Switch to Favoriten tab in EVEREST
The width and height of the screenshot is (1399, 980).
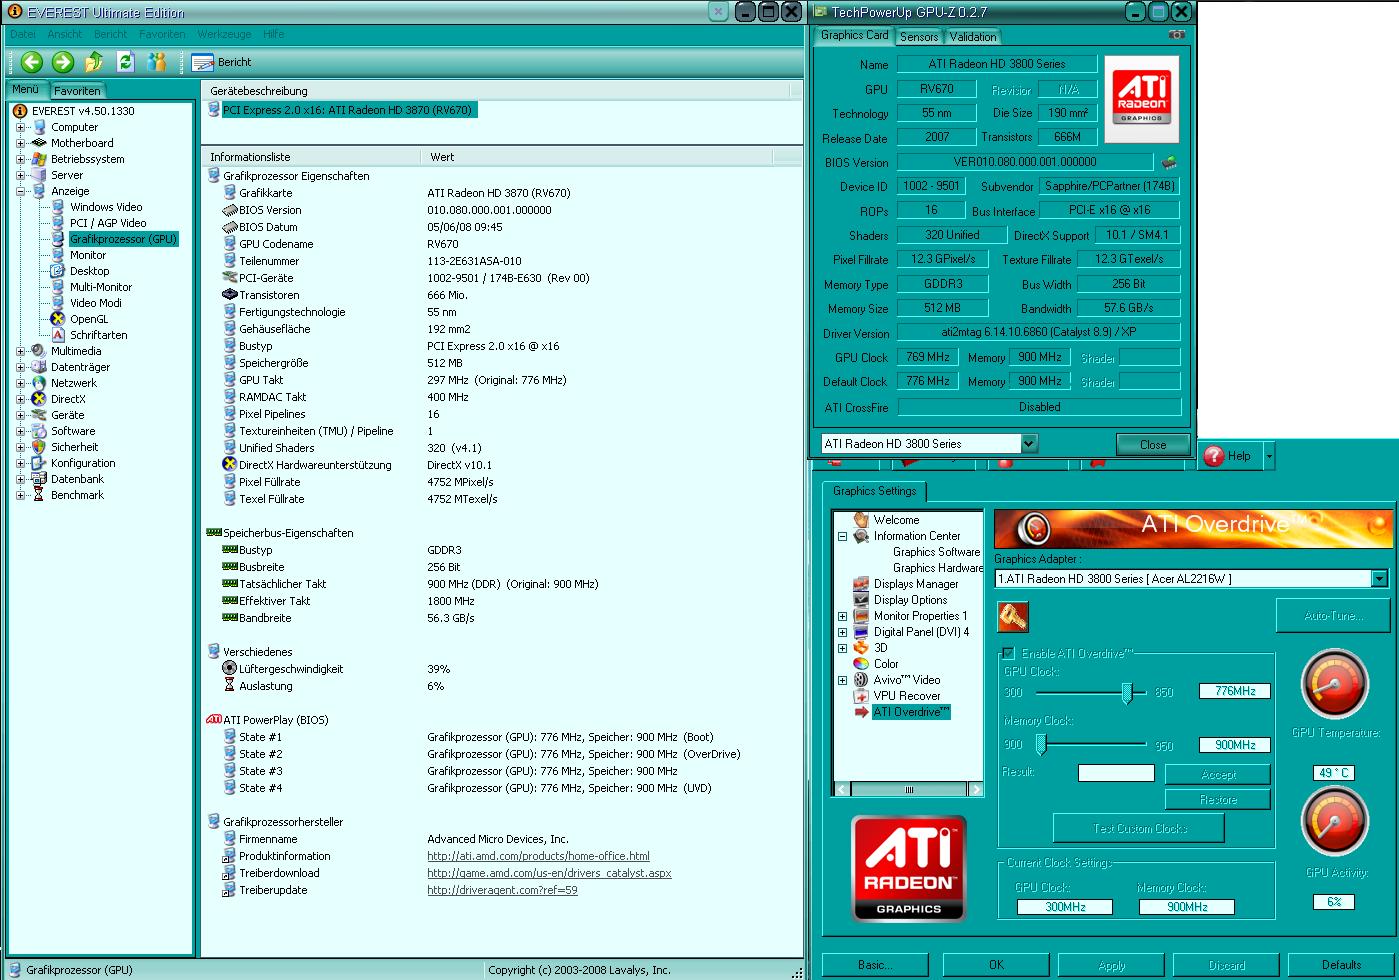coord(77,90)
